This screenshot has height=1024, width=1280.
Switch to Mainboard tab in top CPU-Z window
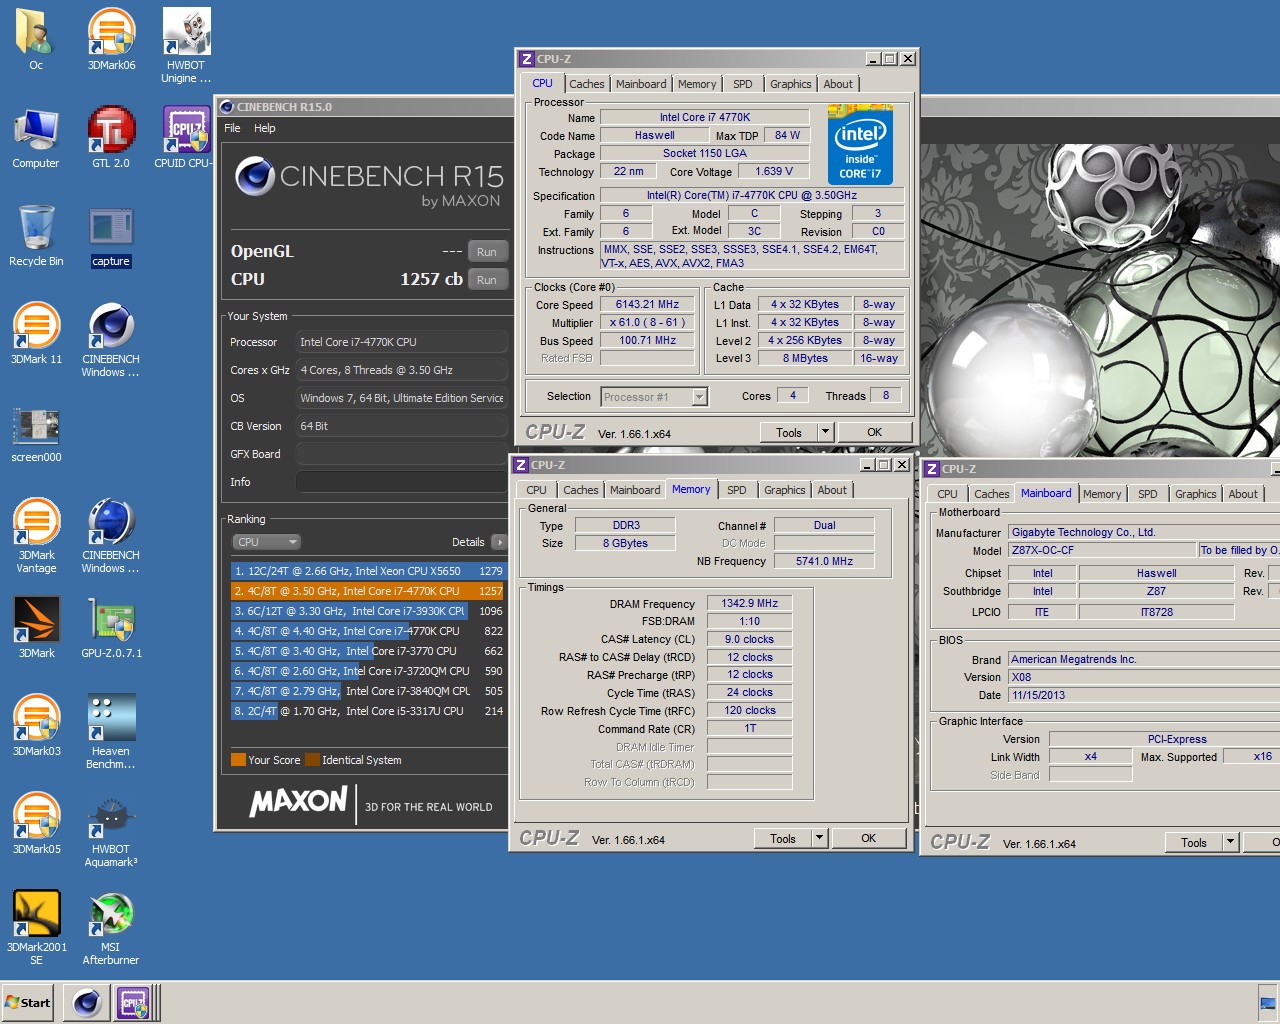(x=641, y=84)
